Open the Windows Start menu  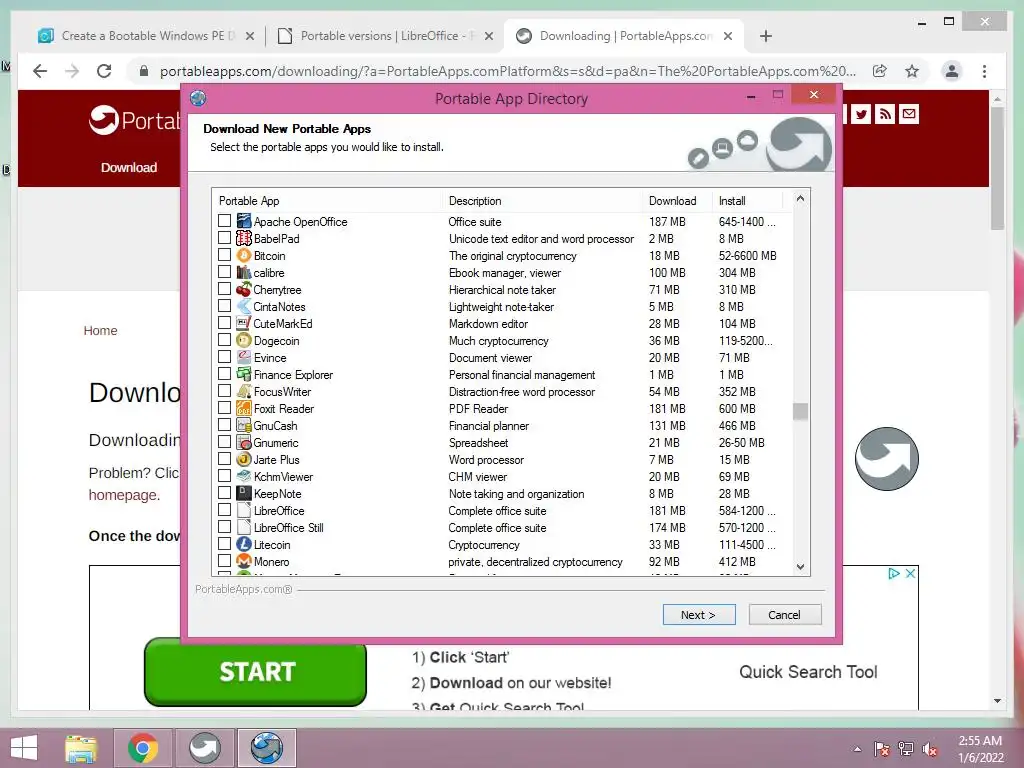pyautogui.click(x=24, y=748)
